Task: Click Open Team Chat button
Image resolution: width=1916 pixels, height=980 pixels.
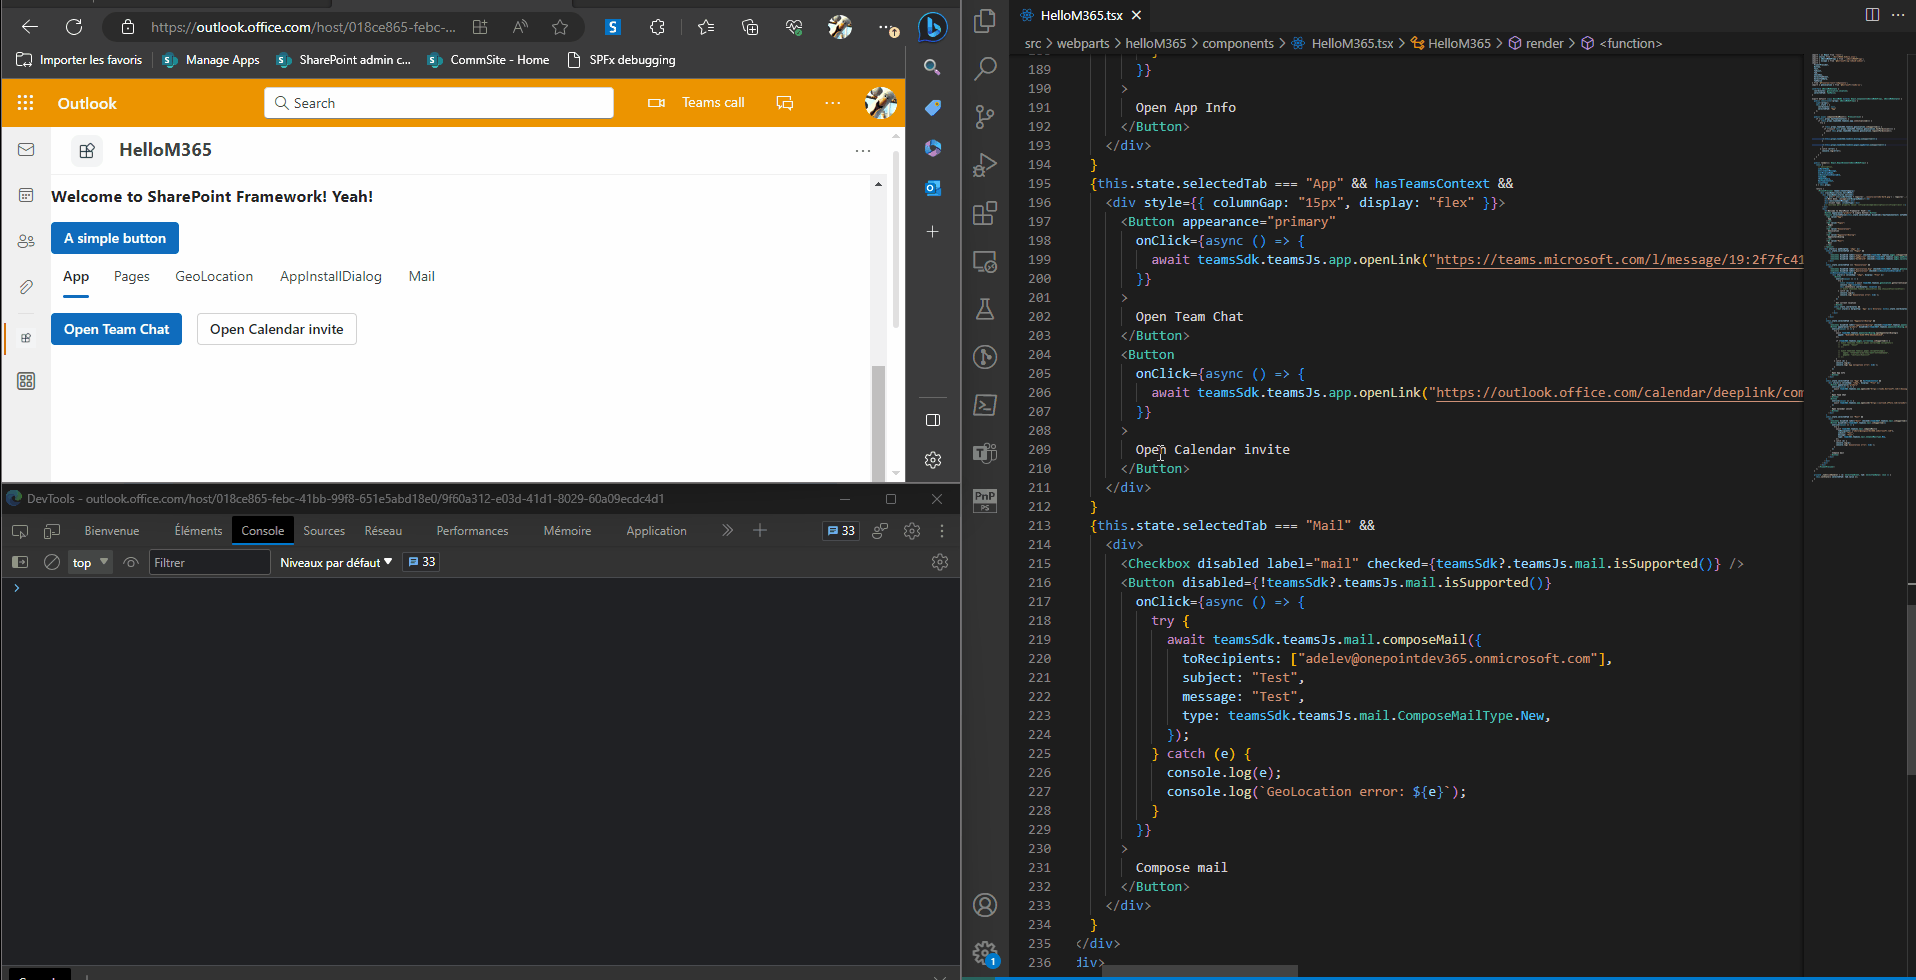Action: click(117, 329)
